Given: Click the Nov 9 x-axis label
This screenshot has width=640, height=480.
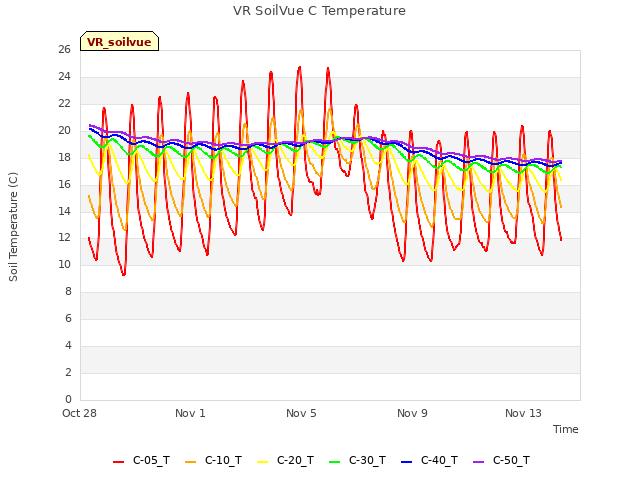Looking at the screenshot, I should pyautogui.click(x=412, y=413).
